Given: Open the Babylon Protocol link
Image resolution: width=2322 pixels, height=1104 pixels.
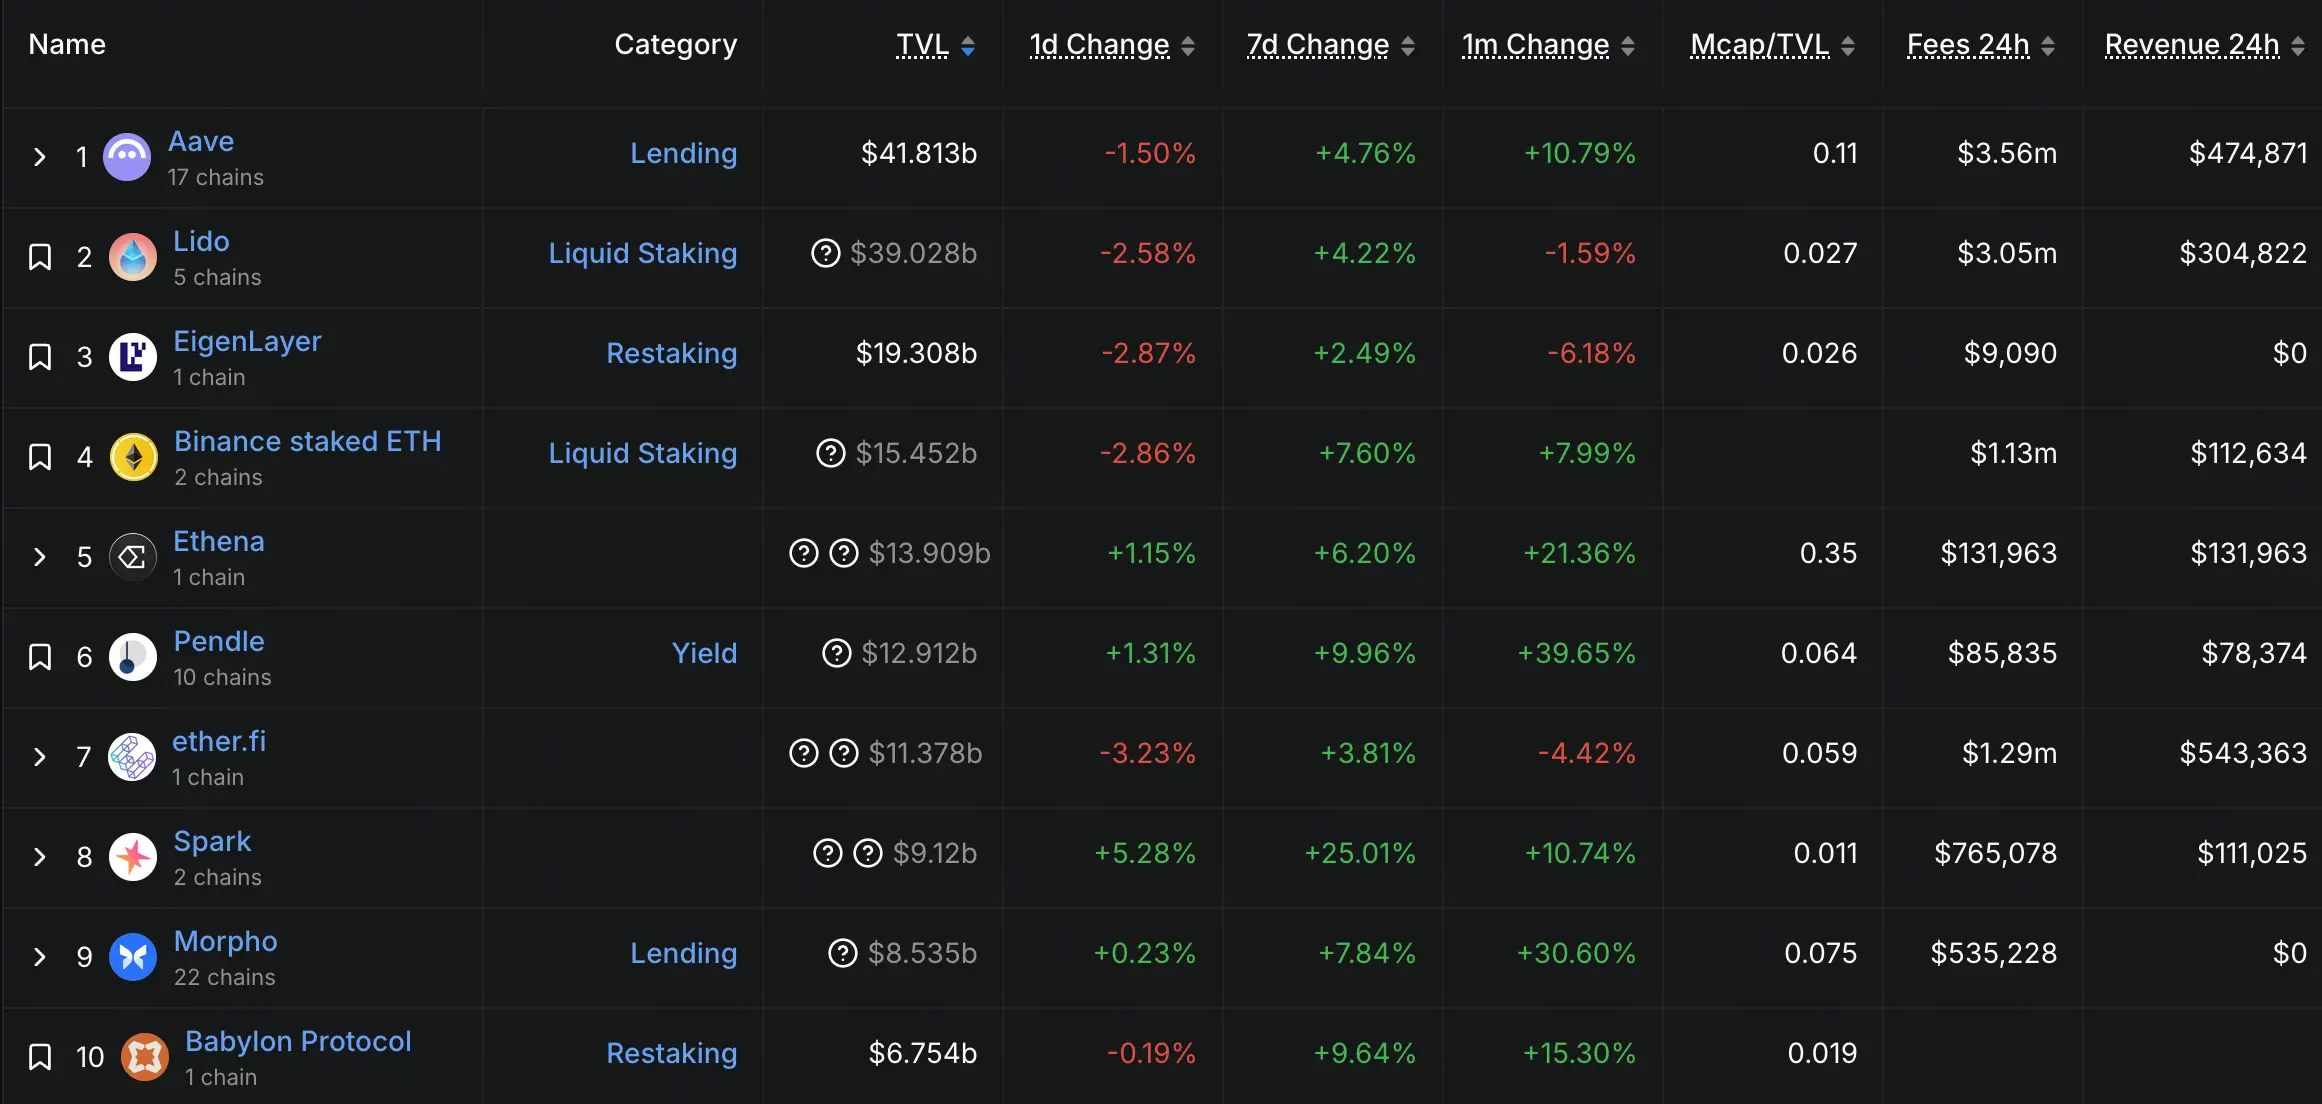Looking at the screenshot, I should click(298, 1041).
